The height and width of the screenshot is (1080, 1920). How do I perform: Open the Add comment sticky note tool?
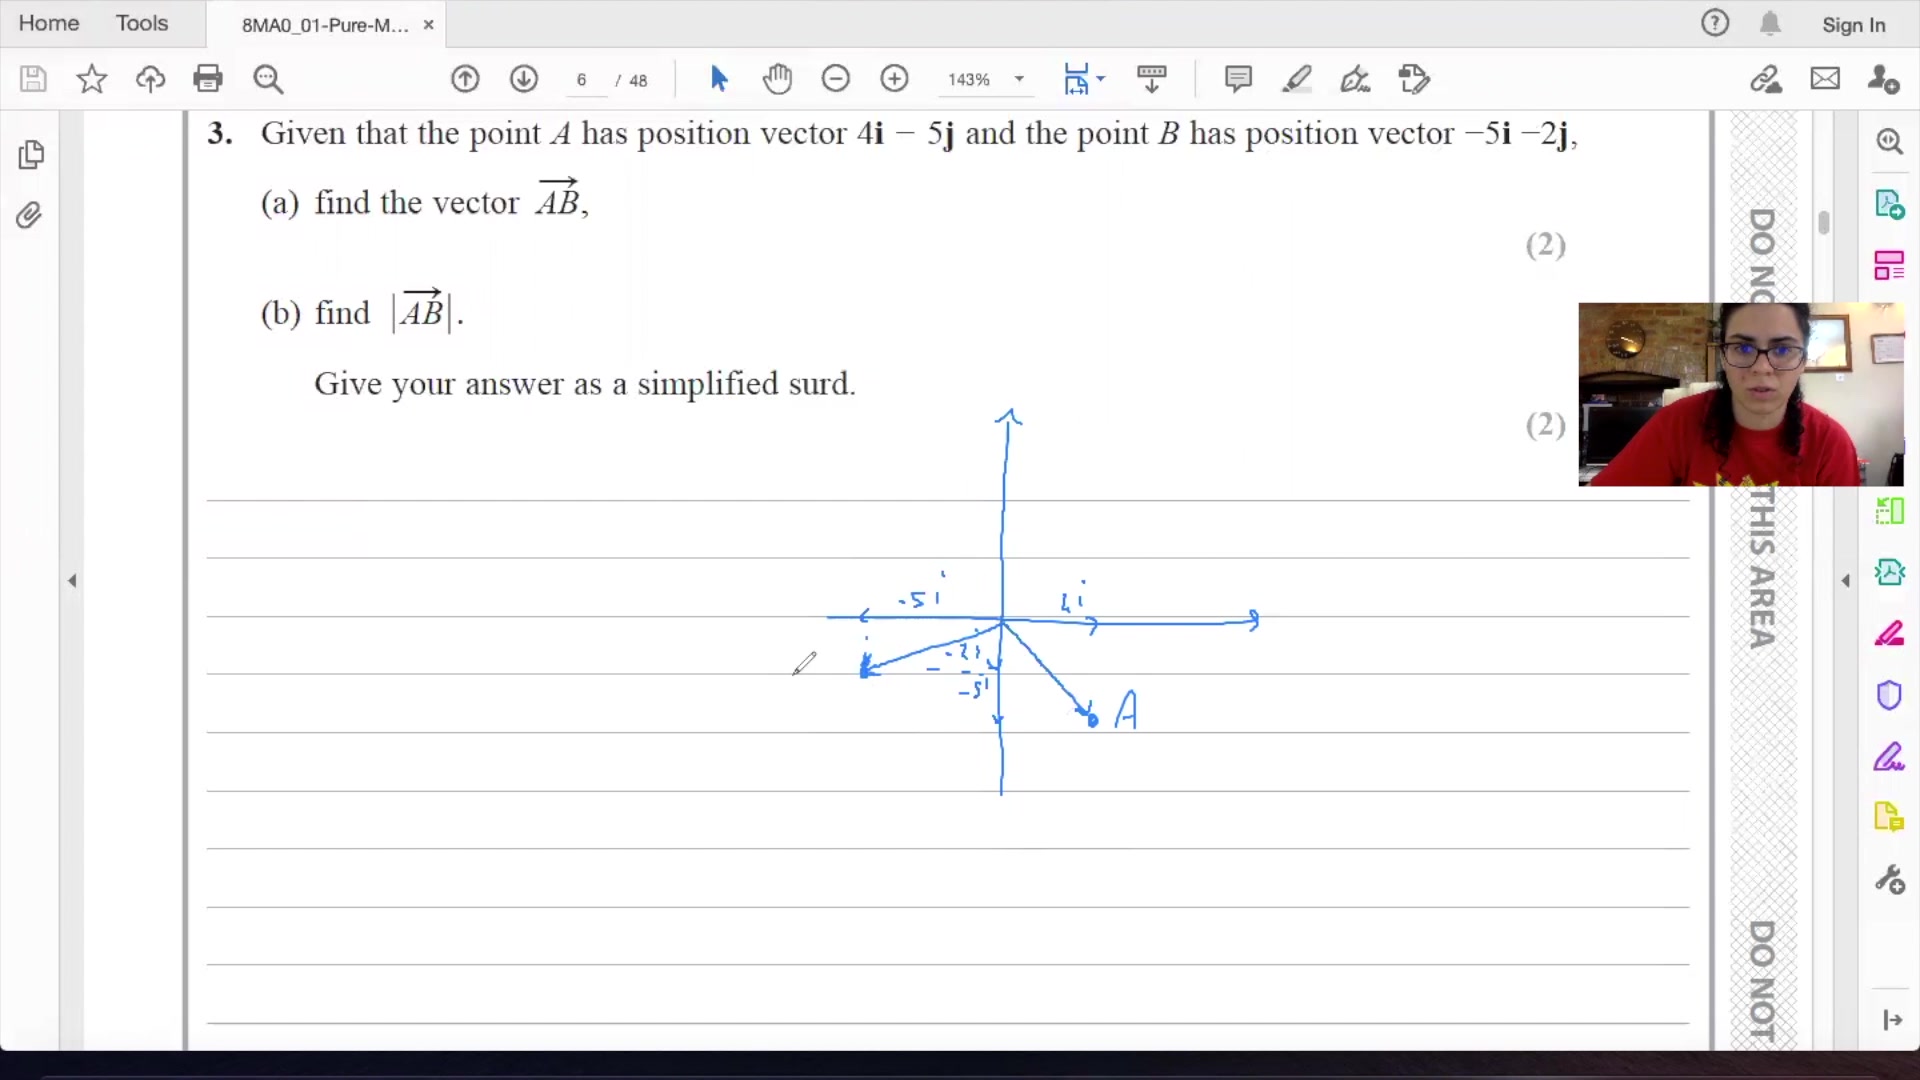[1237, 78]
